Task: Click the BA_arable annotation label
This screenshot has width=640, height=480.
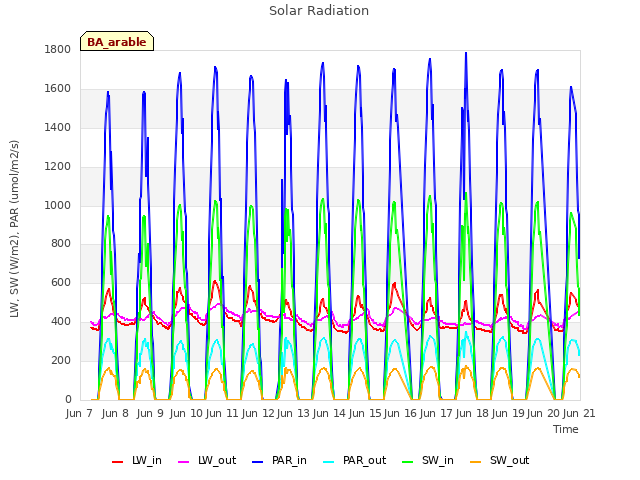Action: pyautogui.click(x=117, y=42)
